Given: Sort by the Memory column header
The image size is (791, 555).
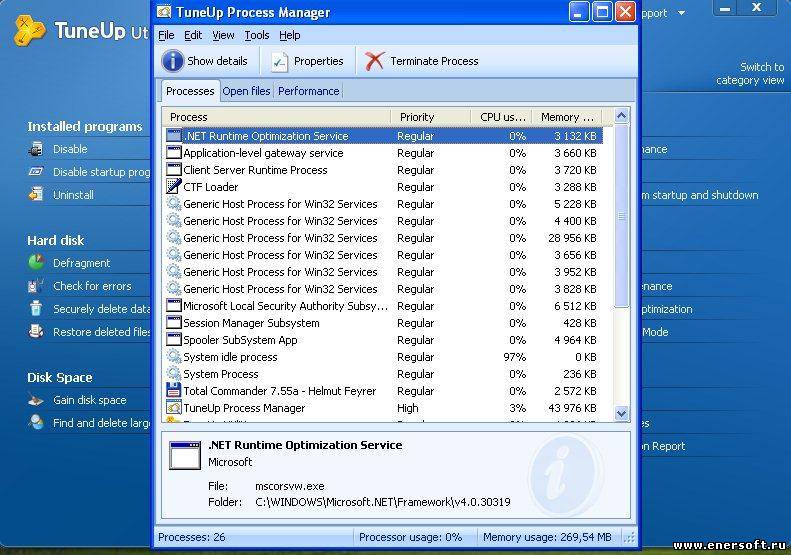Looking at the screenshot, I should [x=567, y=117].
